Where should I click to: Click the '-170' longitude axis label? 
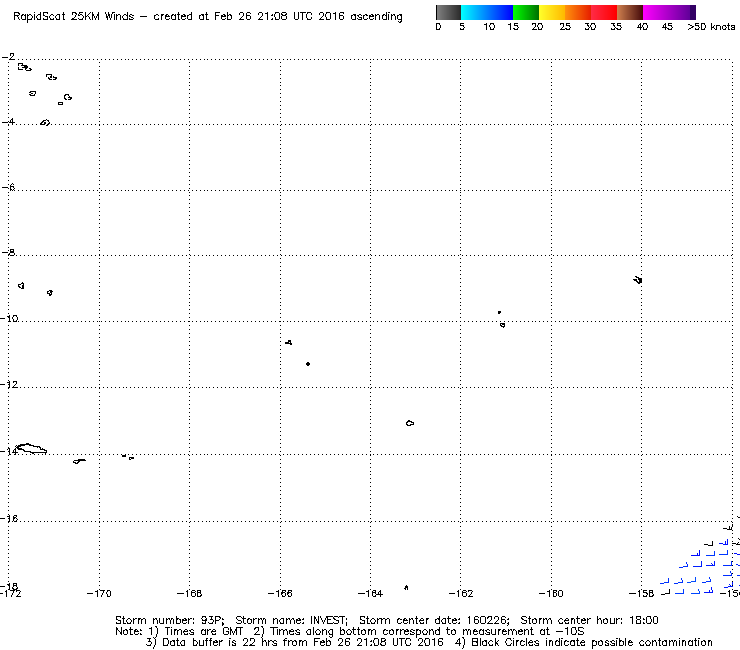(x=99, y=593)
